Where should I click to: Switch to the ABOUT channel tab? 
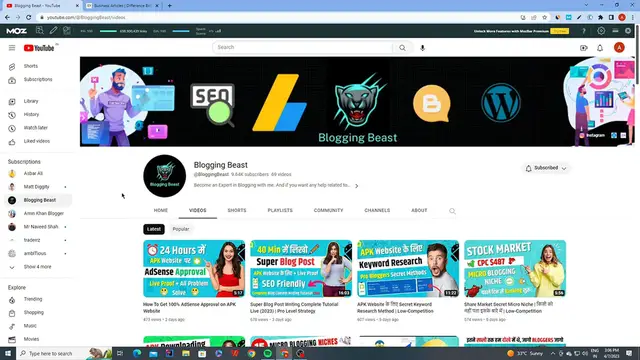tap(419, 211)
